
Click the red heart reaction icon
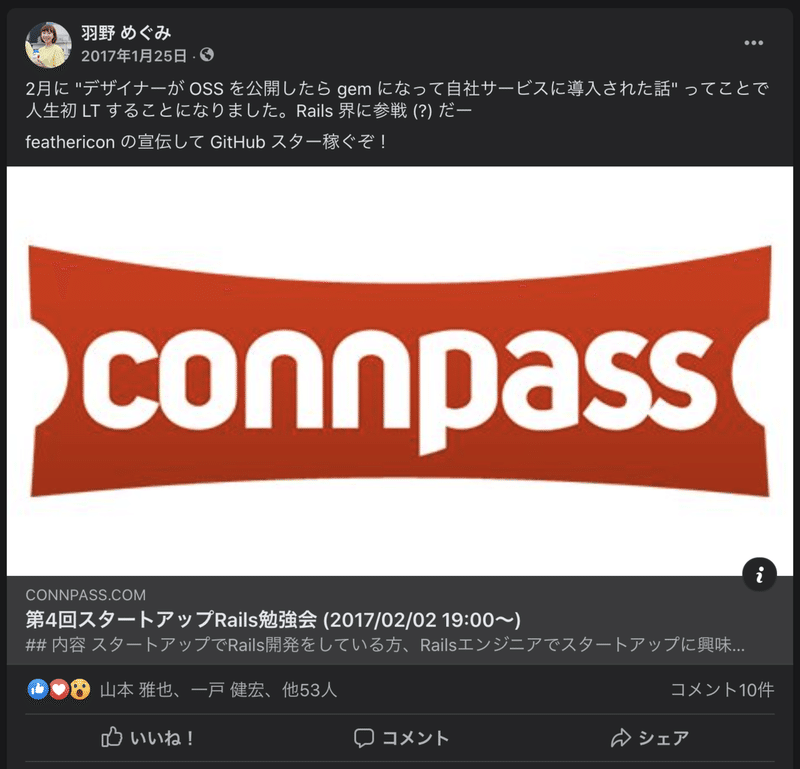point(59,689)
